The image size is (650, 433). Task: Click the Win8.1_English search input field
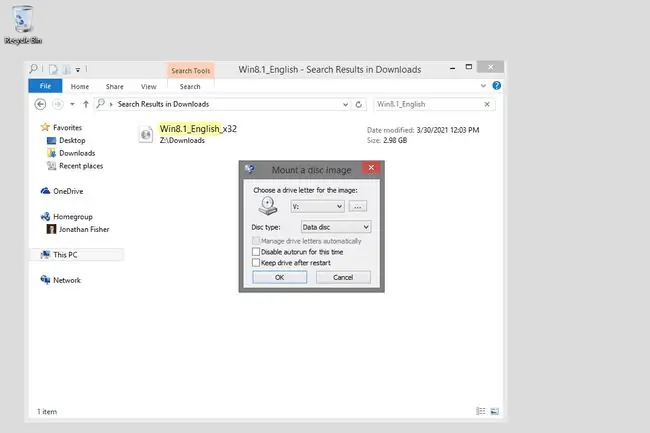point(429,104)
